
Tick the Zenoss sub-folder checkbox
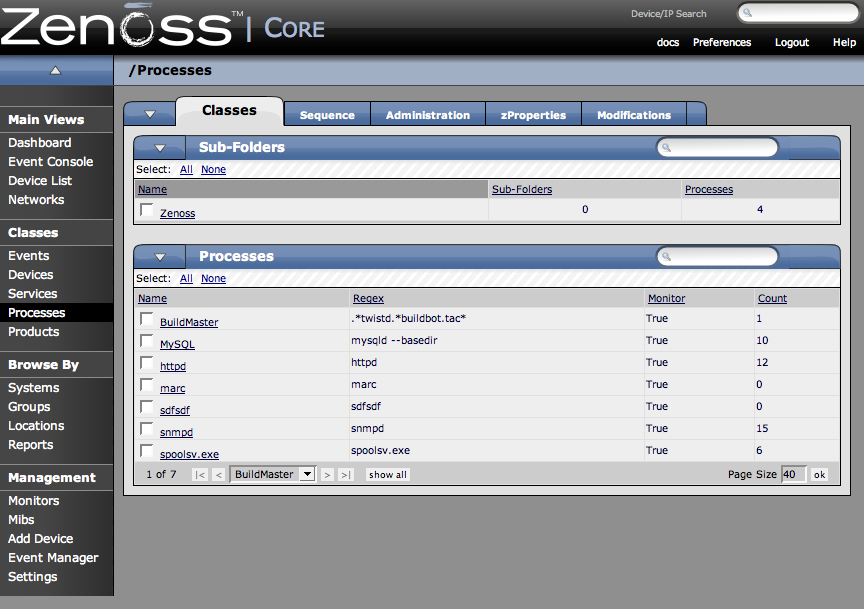click(147, 210)
